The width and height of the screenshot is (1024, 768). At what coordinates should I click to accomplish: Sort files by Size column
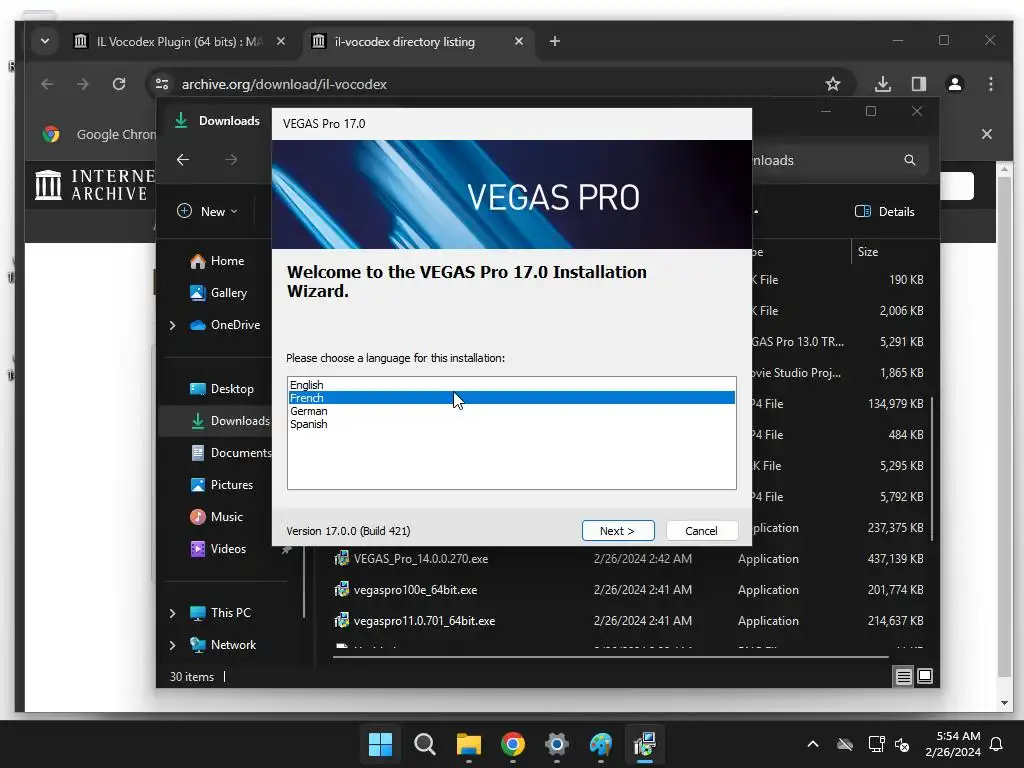tap(868, 251)
